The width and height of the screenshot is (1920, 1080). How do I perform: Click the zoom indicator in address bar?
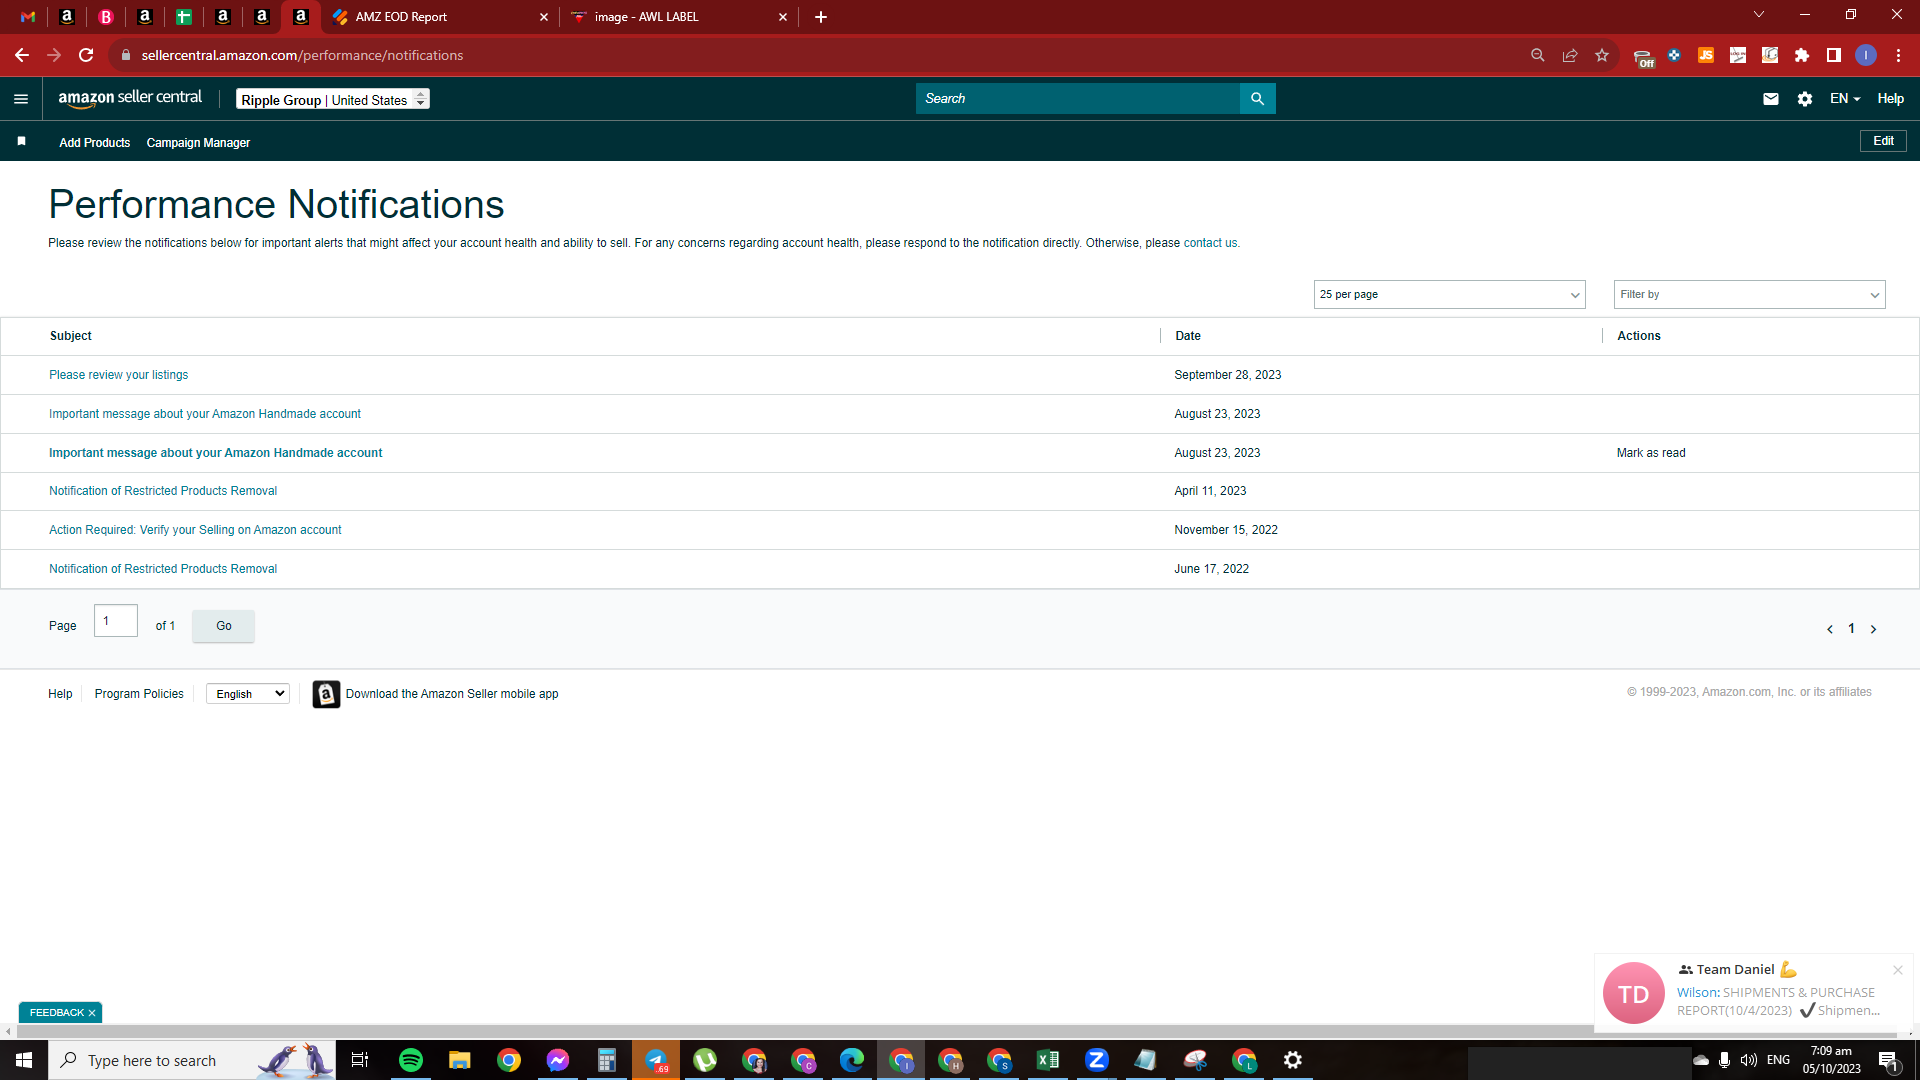(x=1538, y=55)
